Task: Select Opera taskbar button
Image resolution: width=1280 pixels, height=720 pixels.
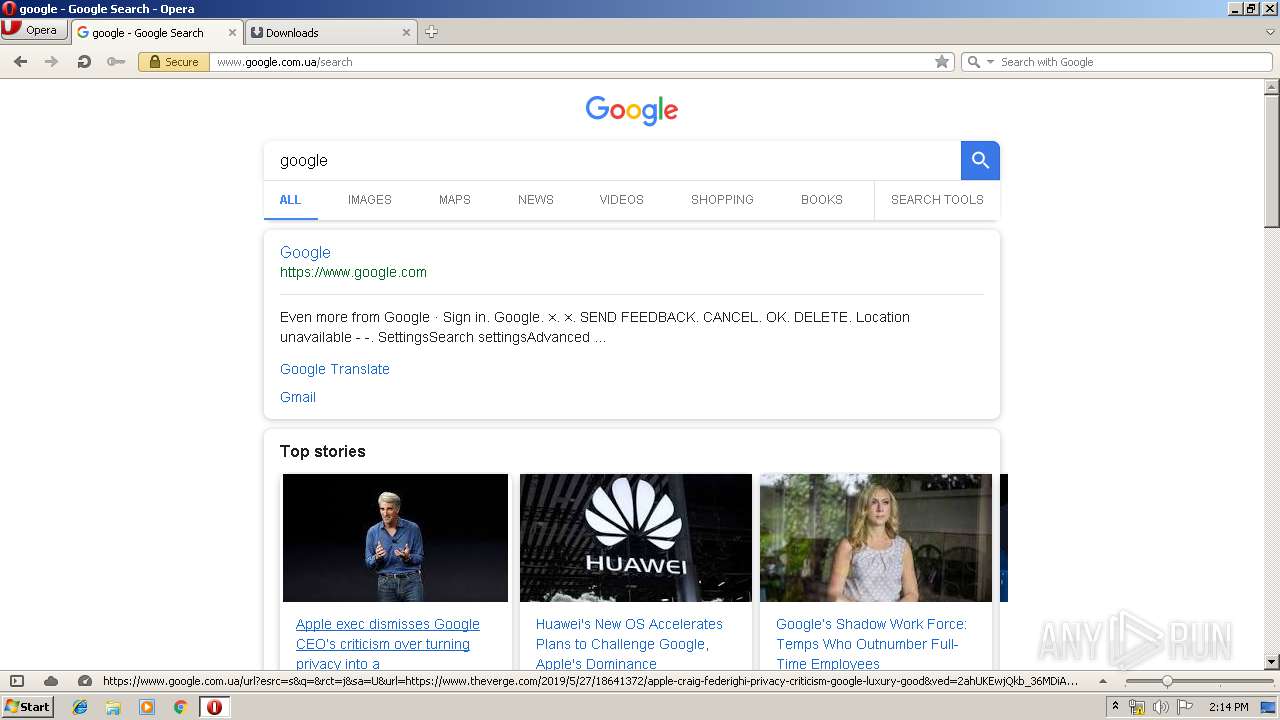Action: pos(214,707)
